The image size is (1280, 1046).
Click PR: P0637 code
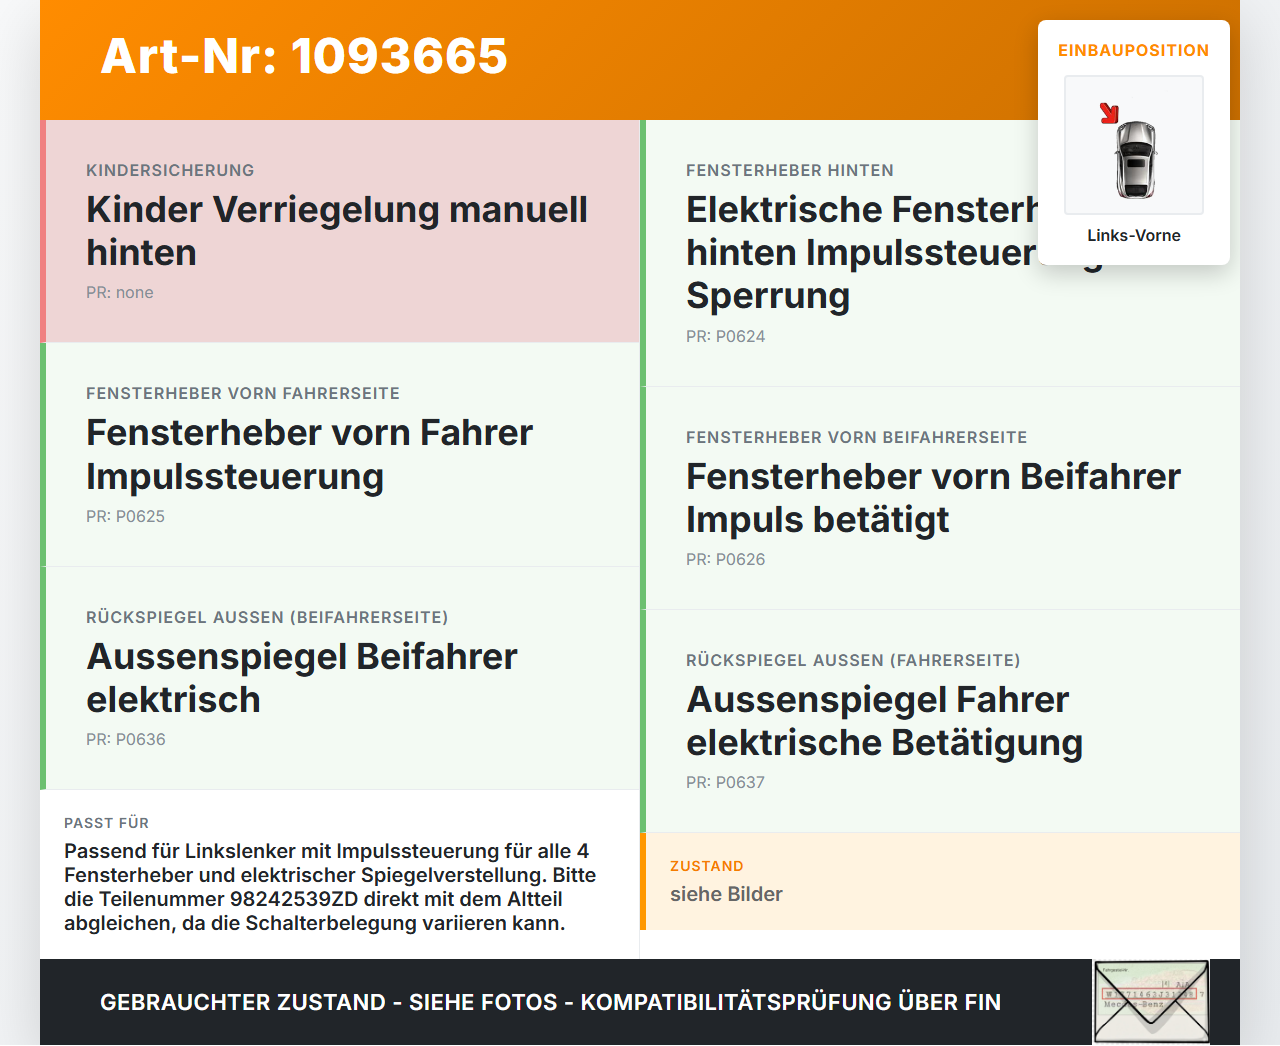pos(725,782)
